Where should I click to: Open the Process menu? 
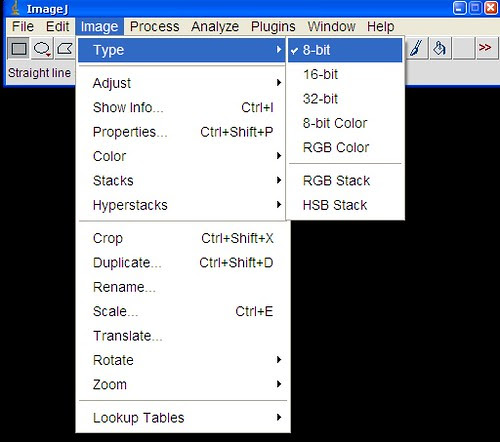point(154,26)
